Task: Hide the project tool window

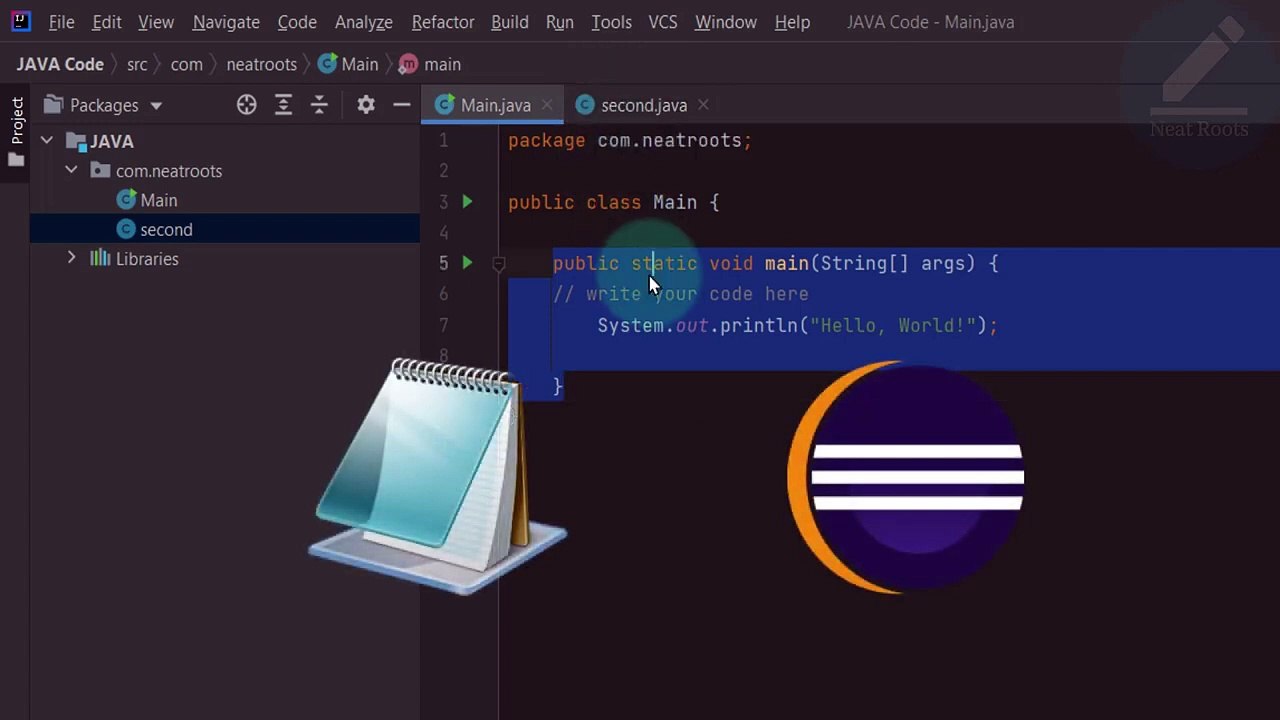Action: click(402, 105)
